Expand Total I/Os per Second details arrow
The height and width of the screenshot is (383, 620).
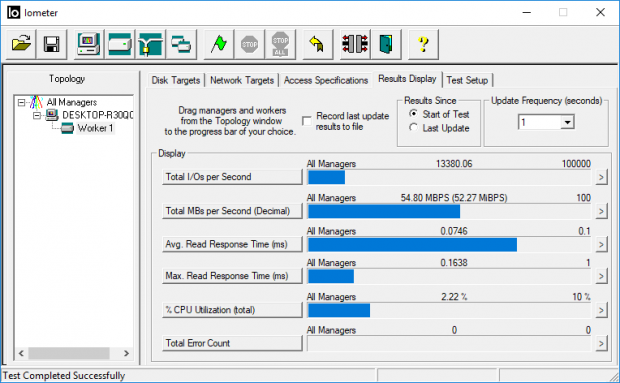(x=601, y=177)
